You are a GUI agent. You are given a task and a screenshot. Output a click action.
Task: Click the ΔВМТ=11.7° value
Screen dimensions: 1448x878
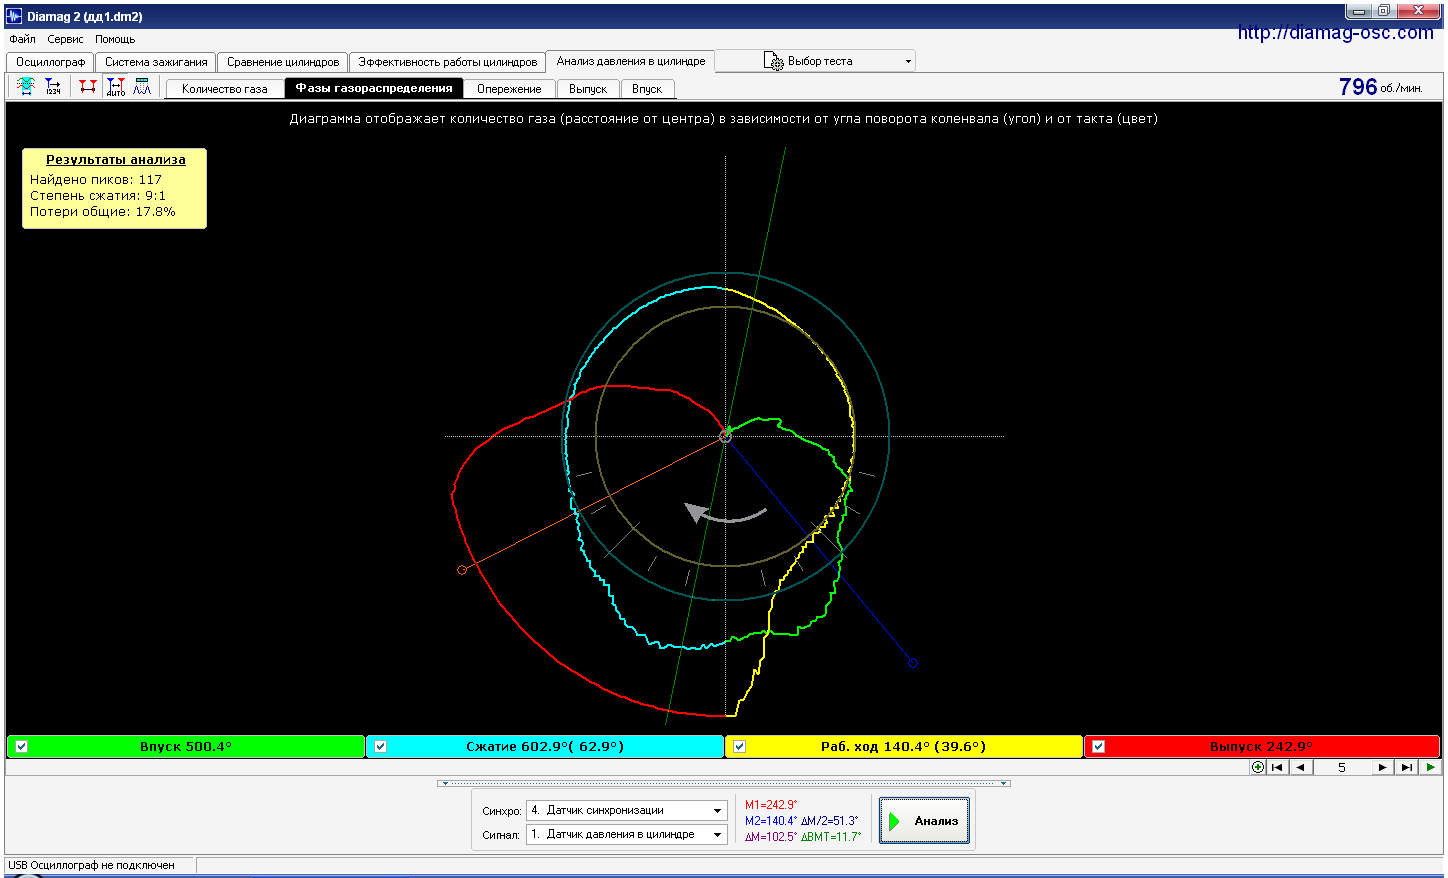(831, 837)
